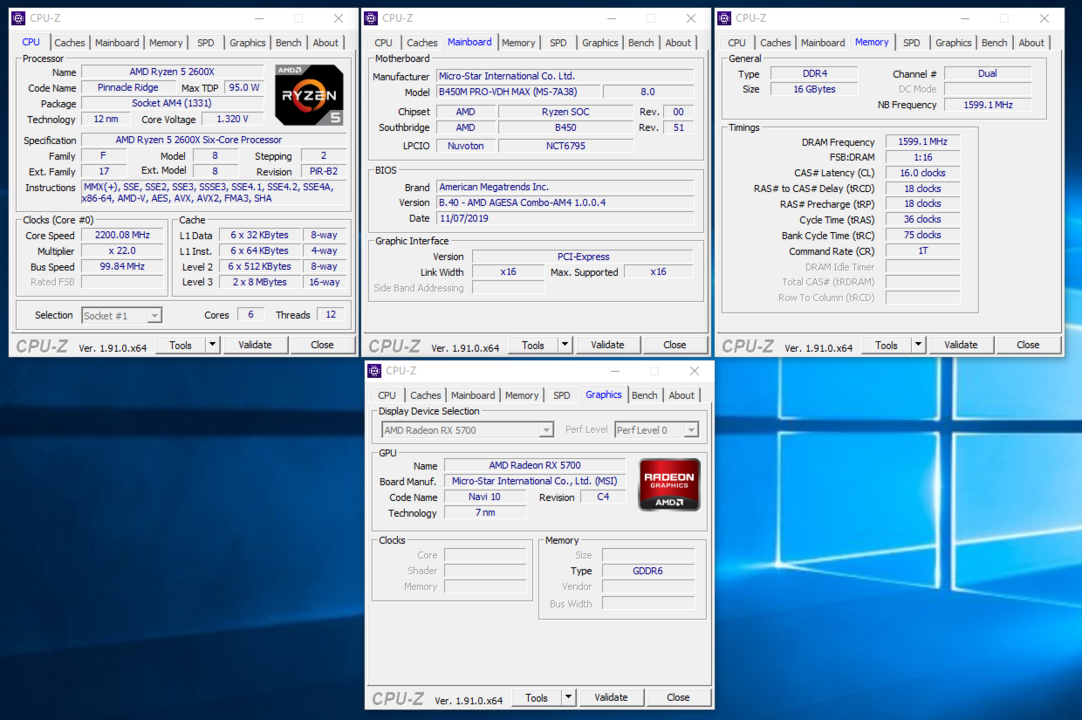This screenshot has height=720, width=1082.
Task: Click Validate in the Memory window
Action: coord(961,345)
